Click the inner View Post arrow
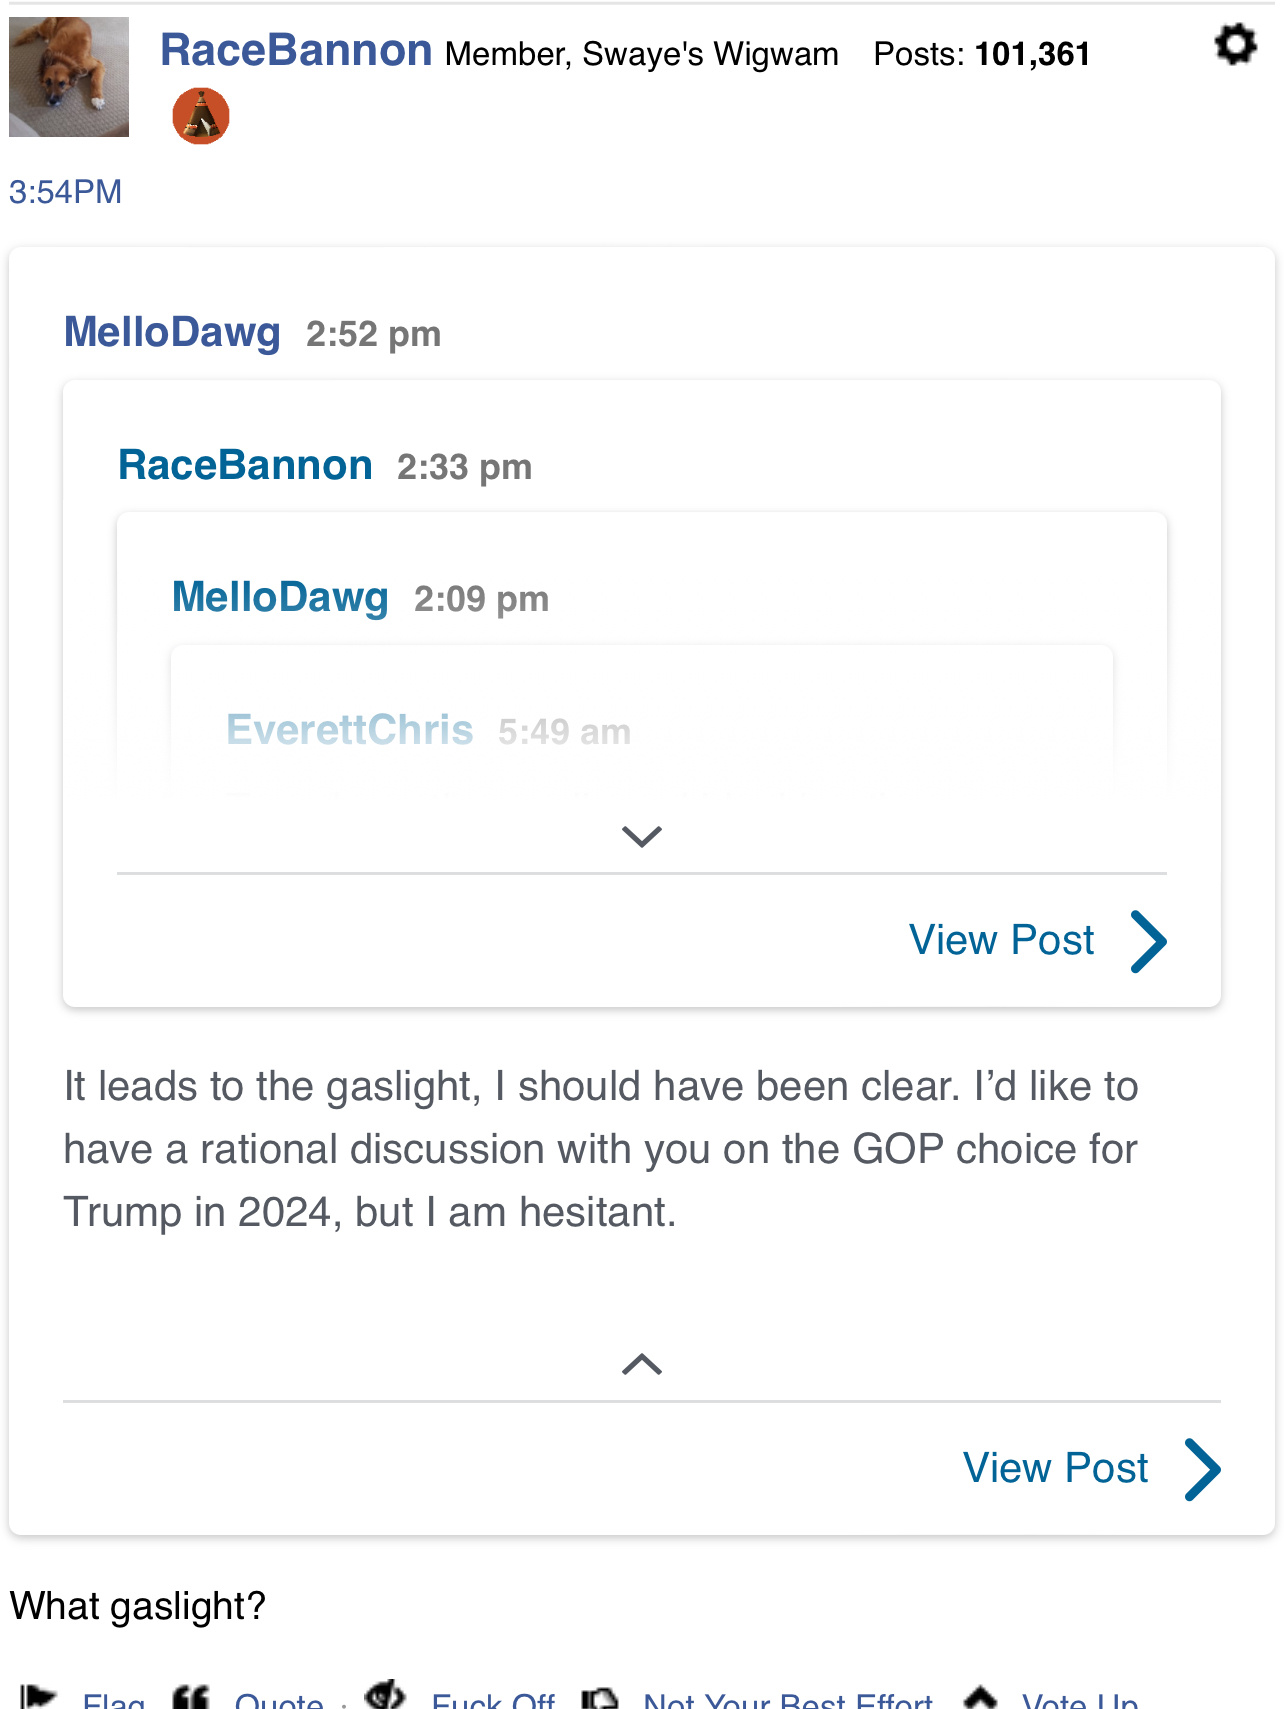 (1149, 941)
